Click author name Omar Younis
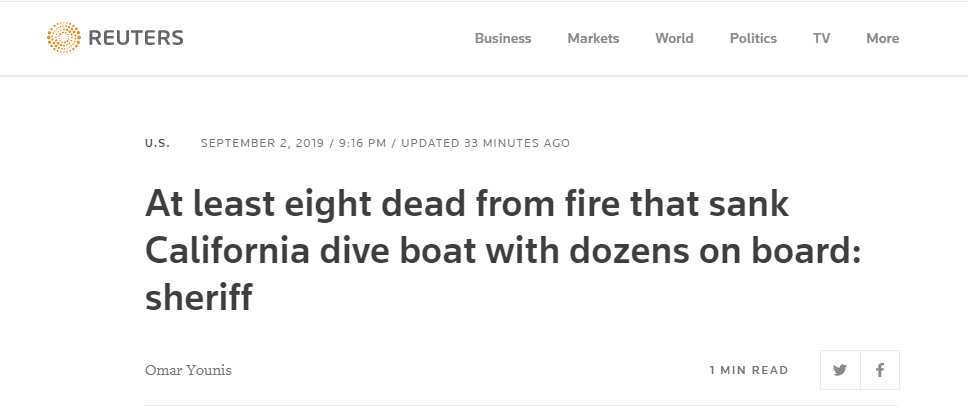This screenshot has height=407, width=968. (x=188, y=371)
